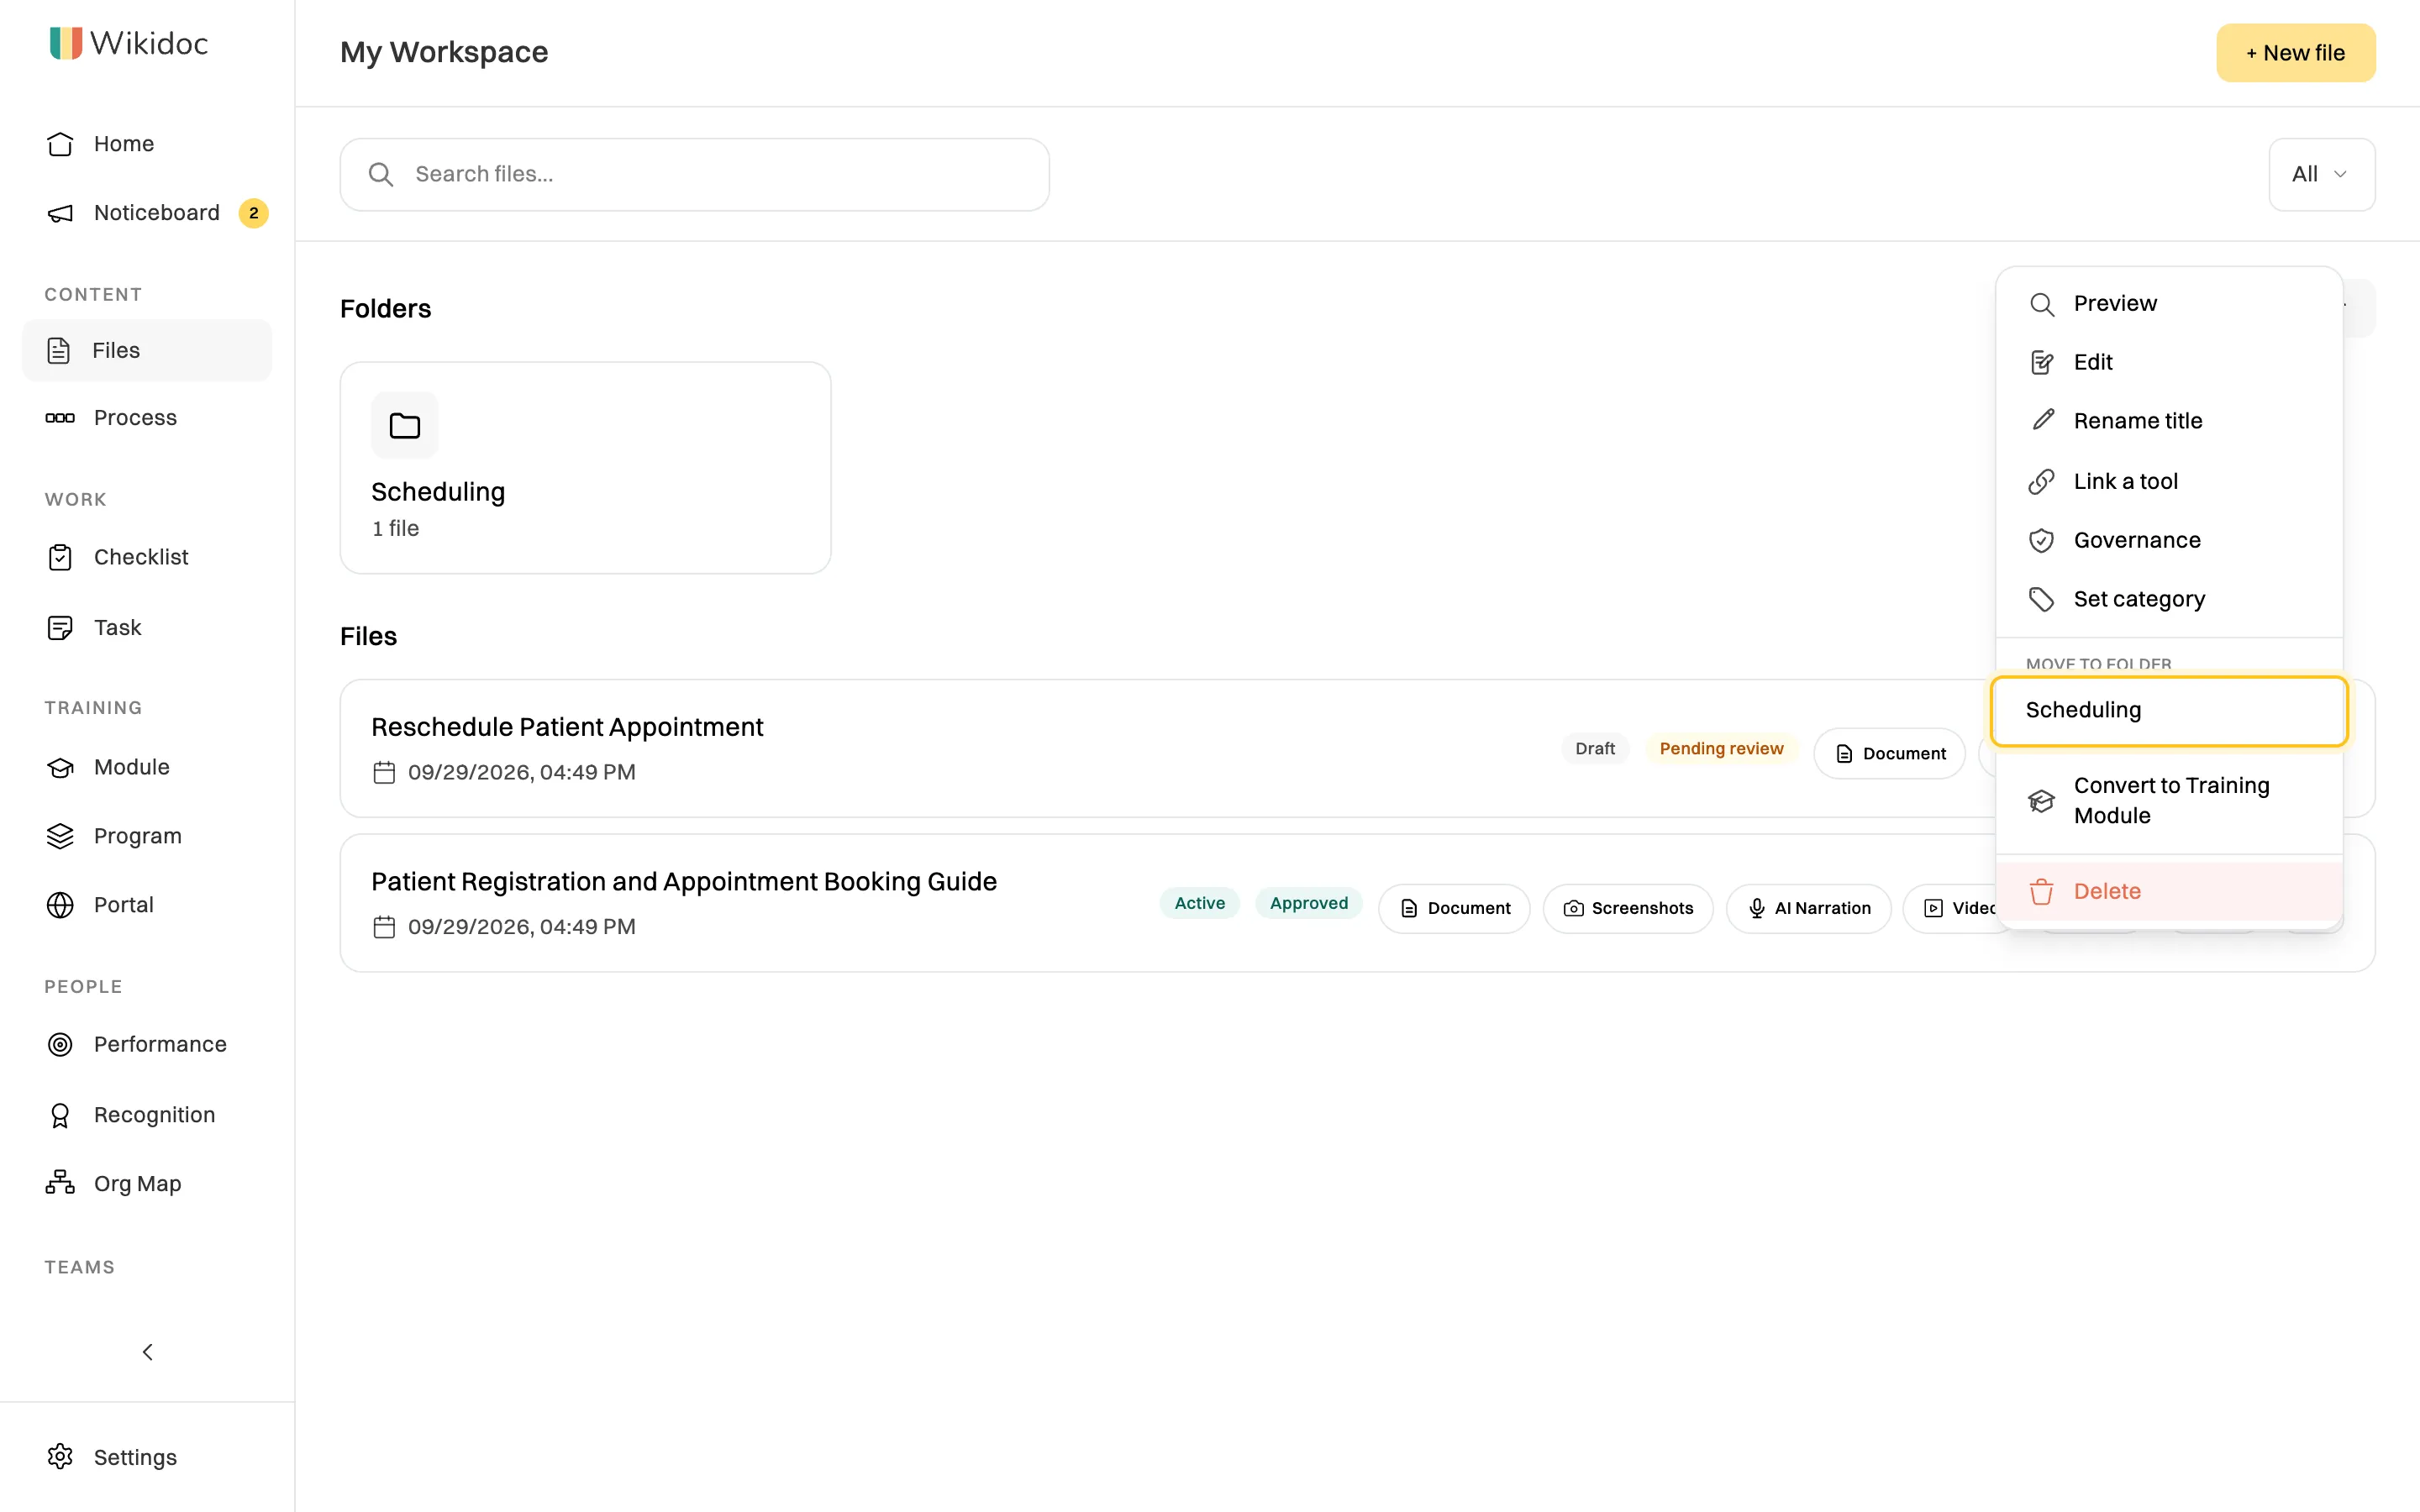Open the Reschedule Patient Appointment file title
The image size is (2420, 1512).
point(567,727)
